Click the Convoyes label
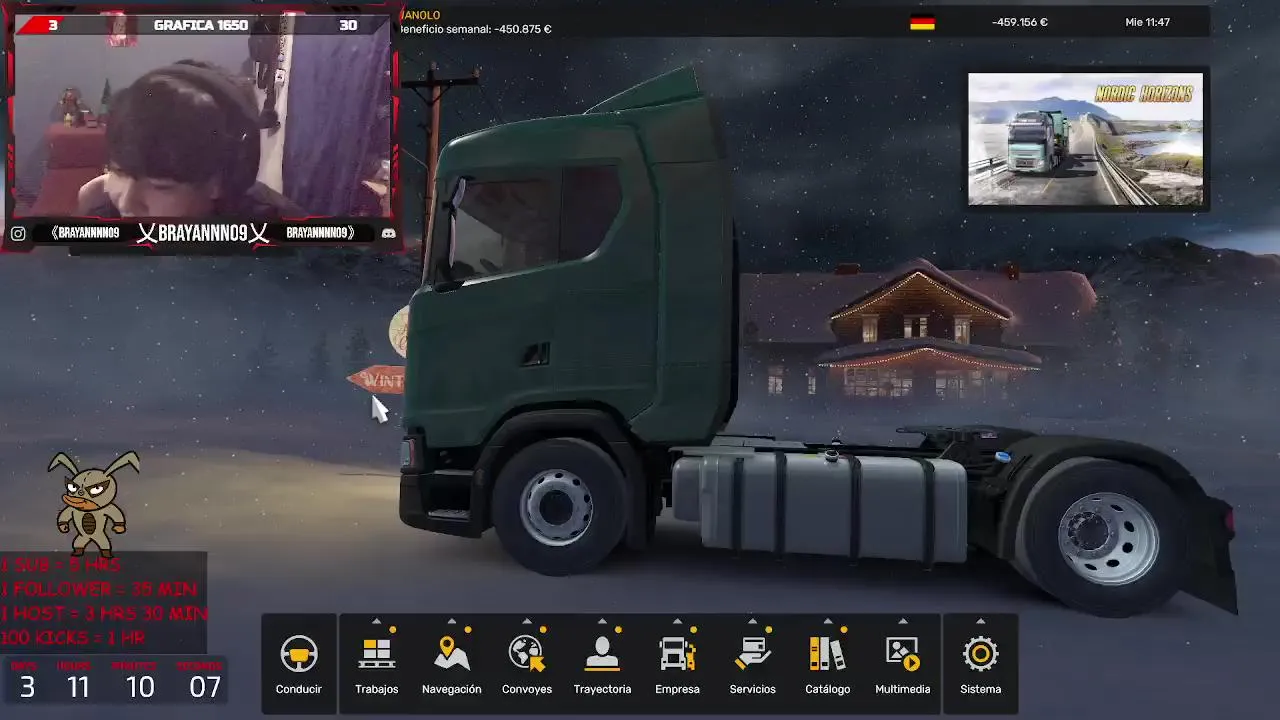 (x=527, y=689)
